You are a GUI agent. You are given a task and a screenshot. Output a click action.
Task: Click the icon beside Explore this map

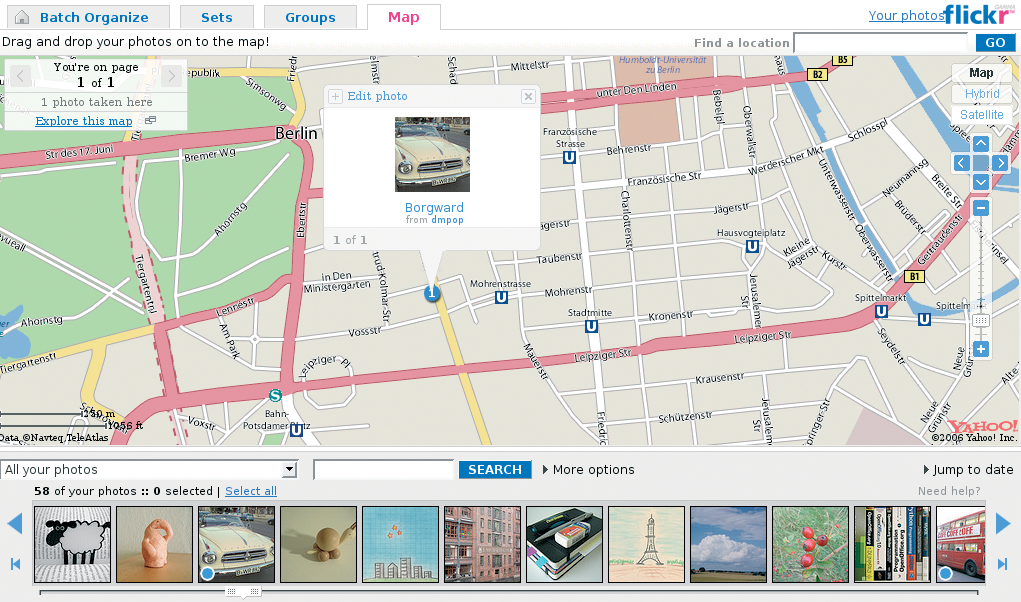(x=150, y=120)
